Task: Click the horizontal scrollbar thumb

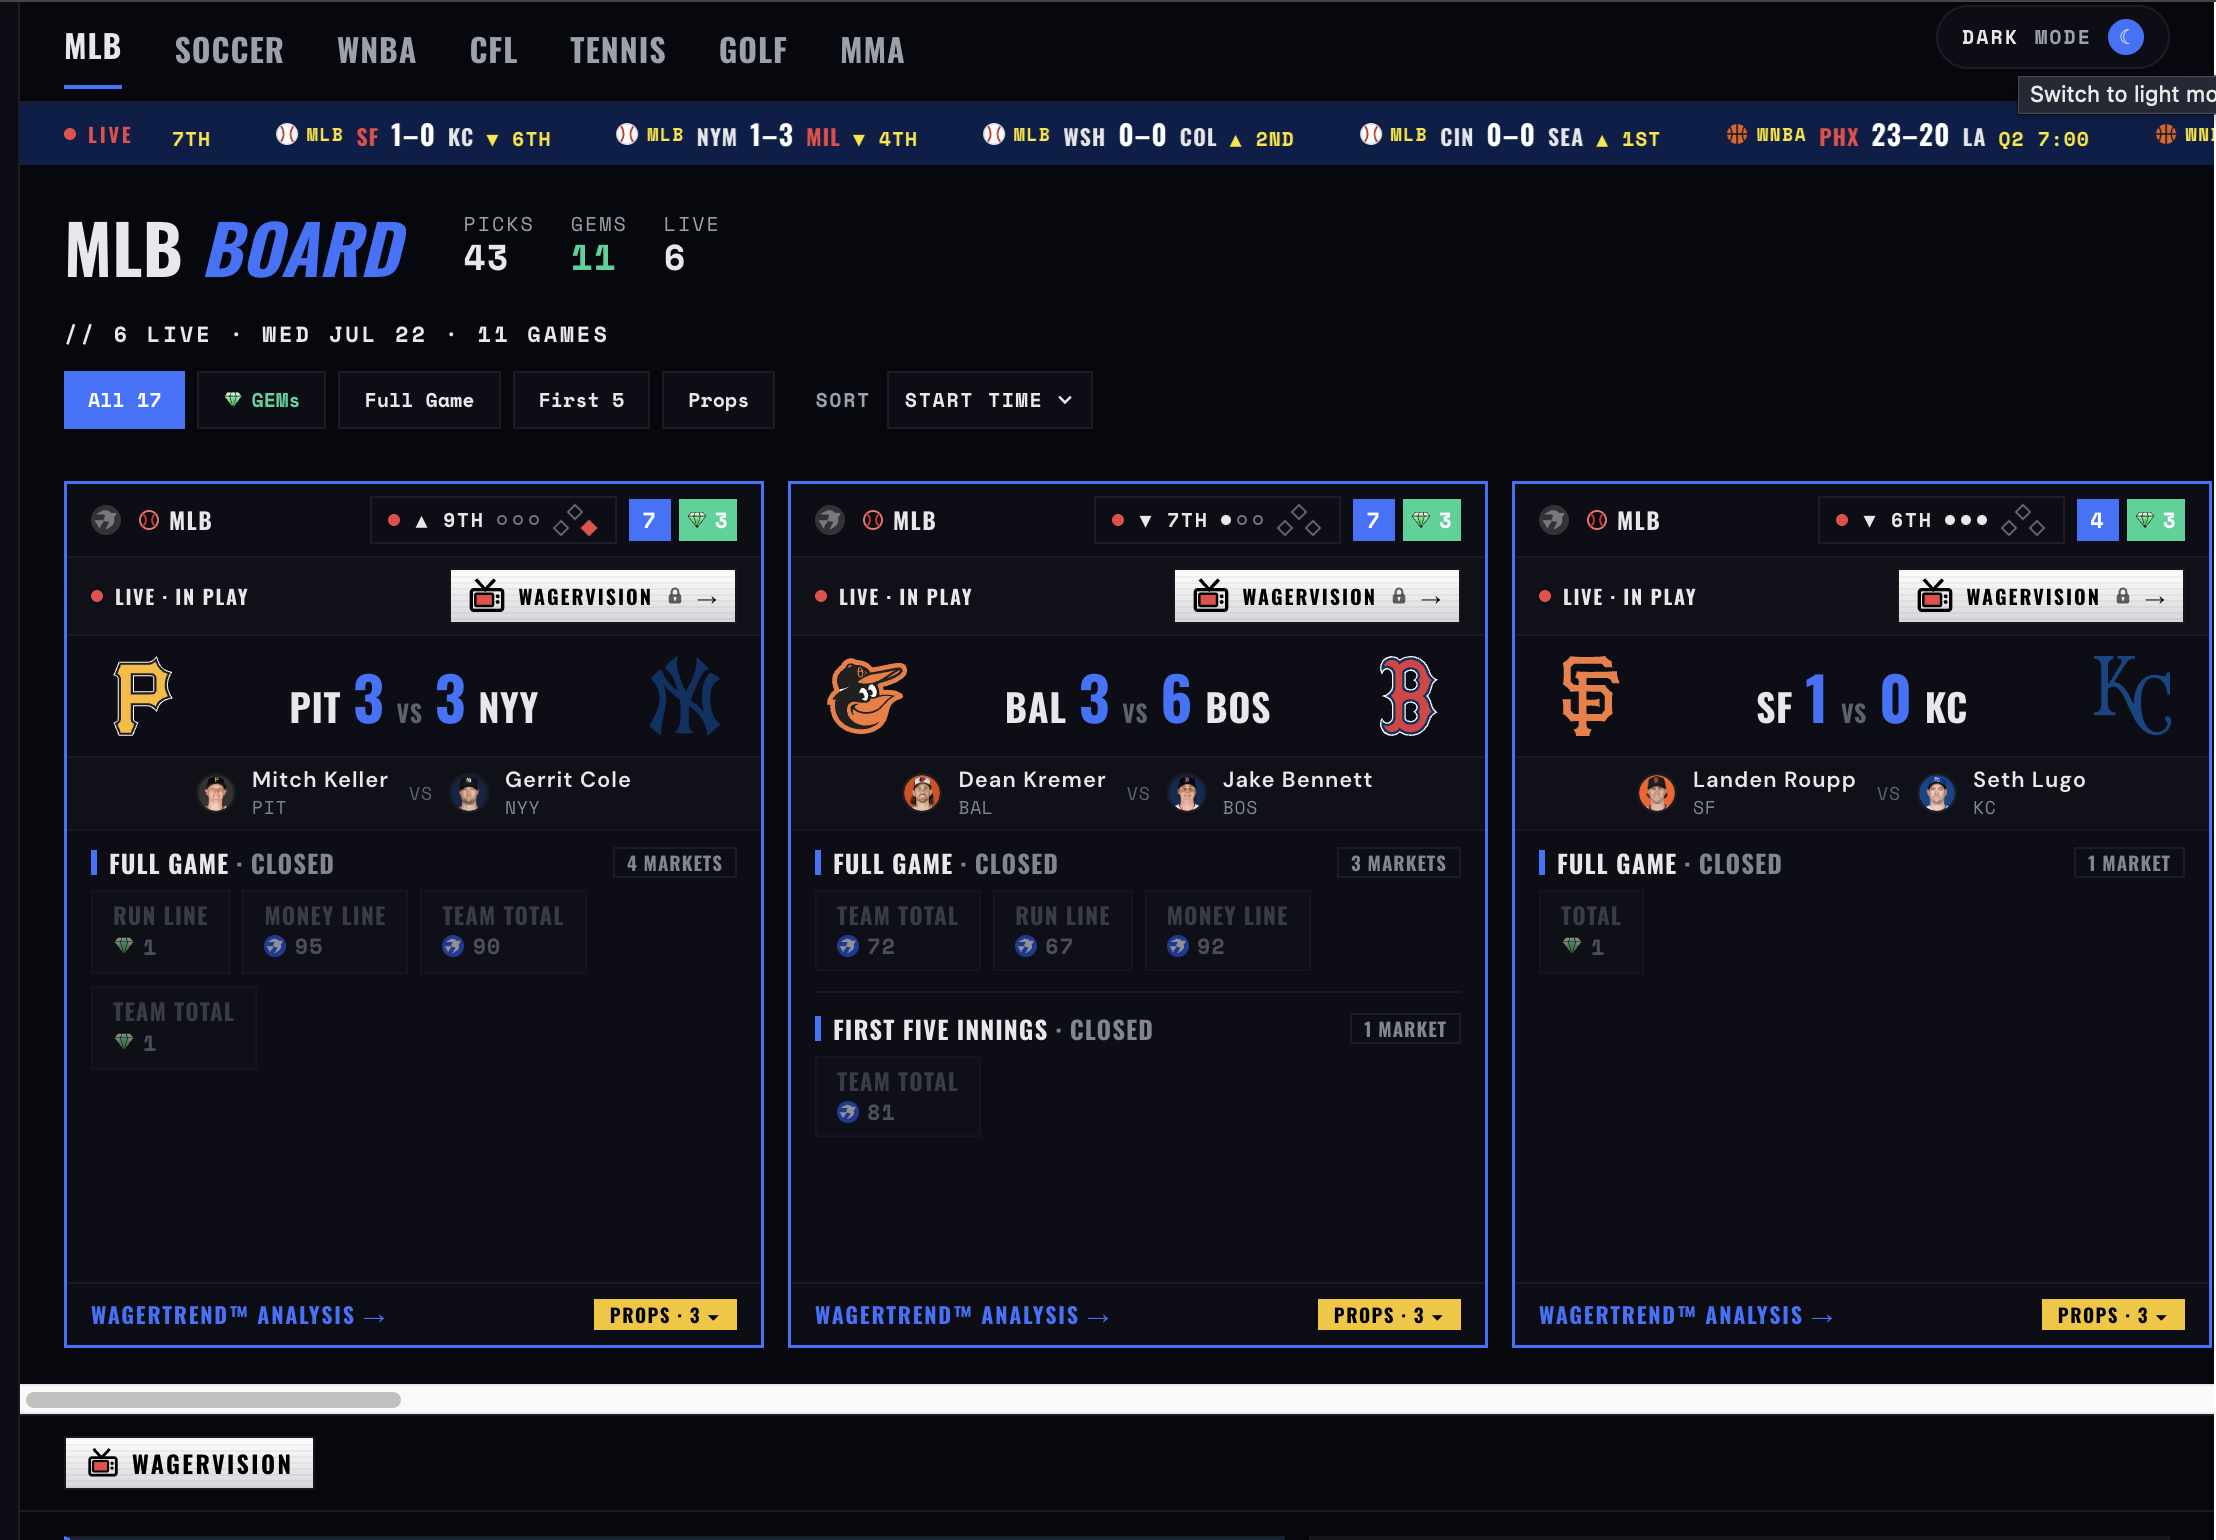Action: pos(213,1400)
